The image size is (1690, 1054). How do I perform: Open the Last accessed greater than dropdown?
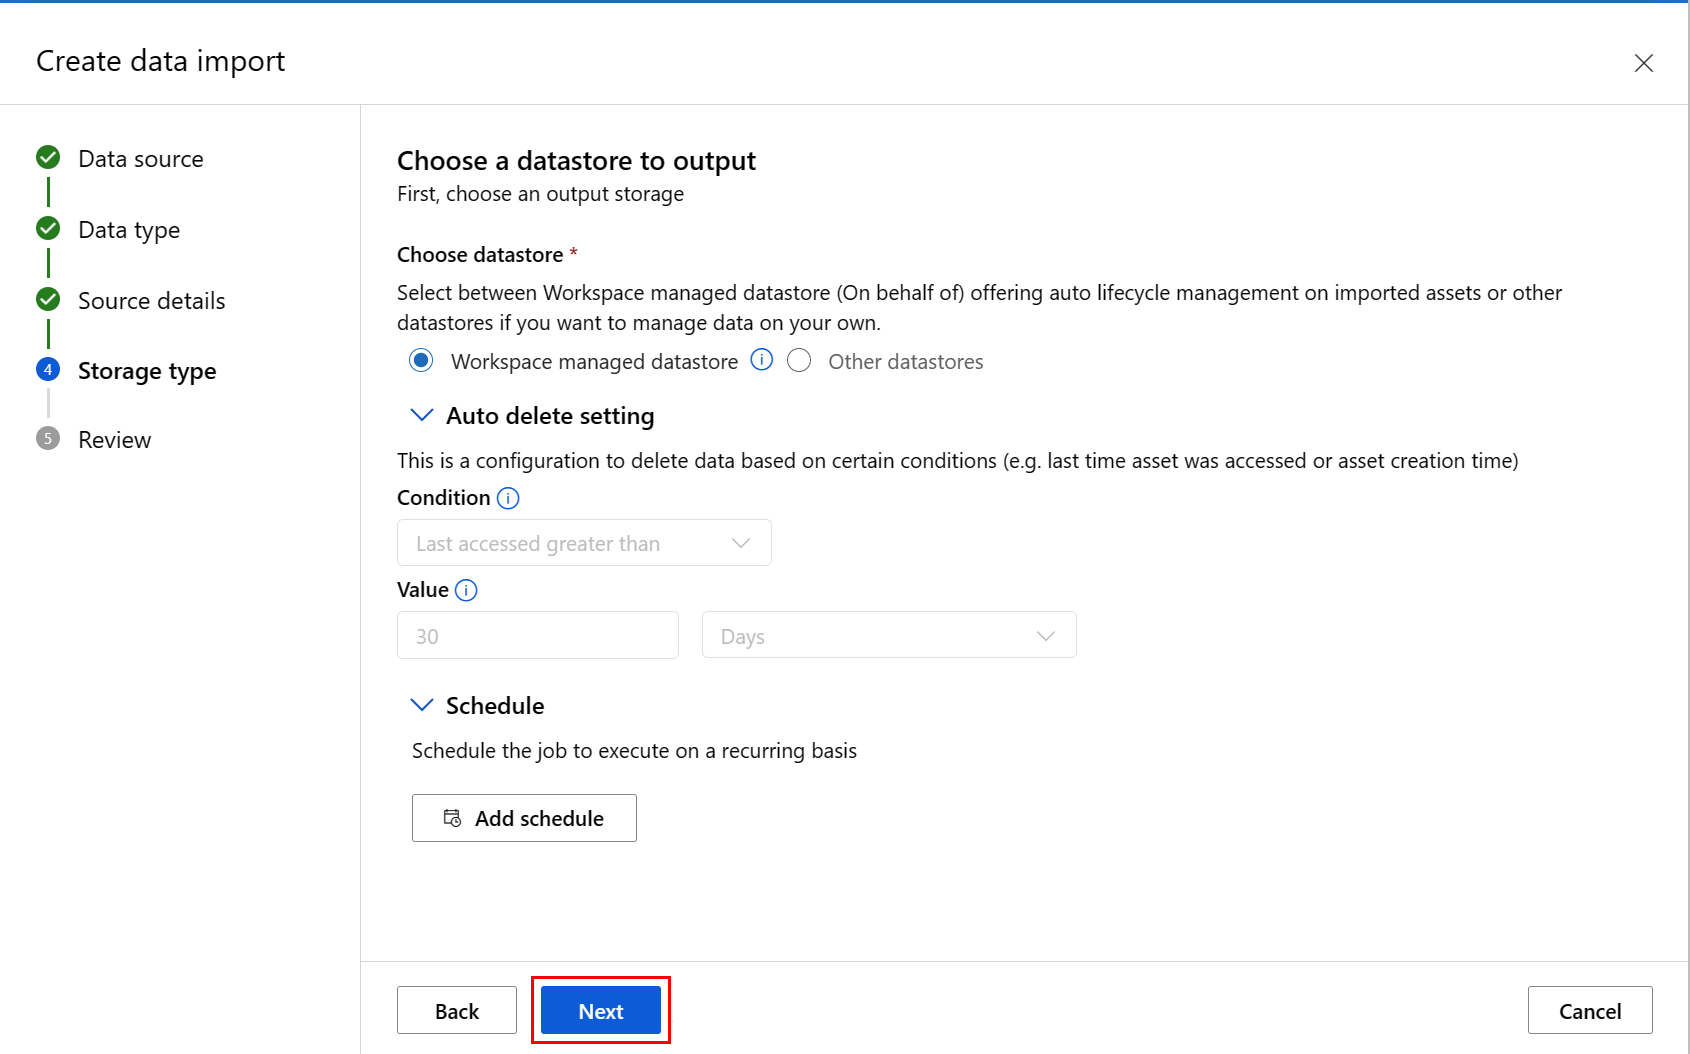coord(584,543)
